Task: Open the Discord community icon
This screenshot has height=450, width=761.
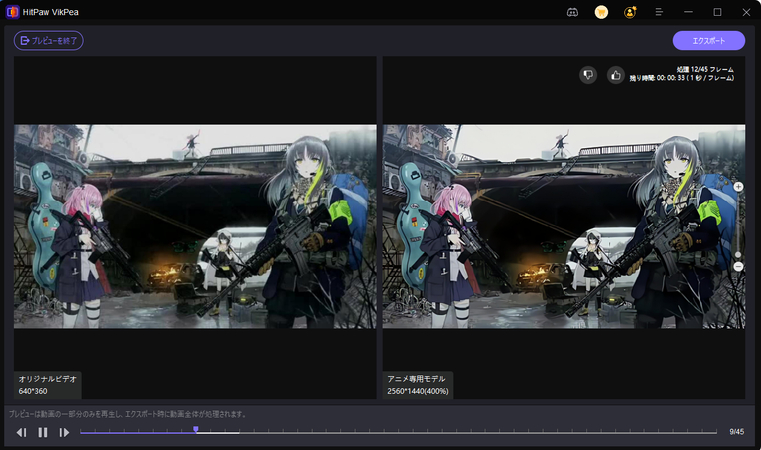Action: tap(572, 12)
